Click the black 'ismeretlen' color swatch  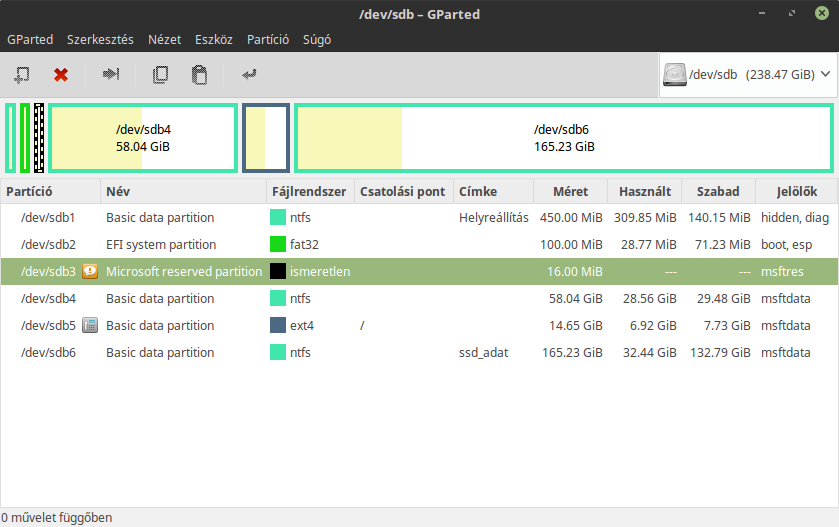tap(278, 271)
